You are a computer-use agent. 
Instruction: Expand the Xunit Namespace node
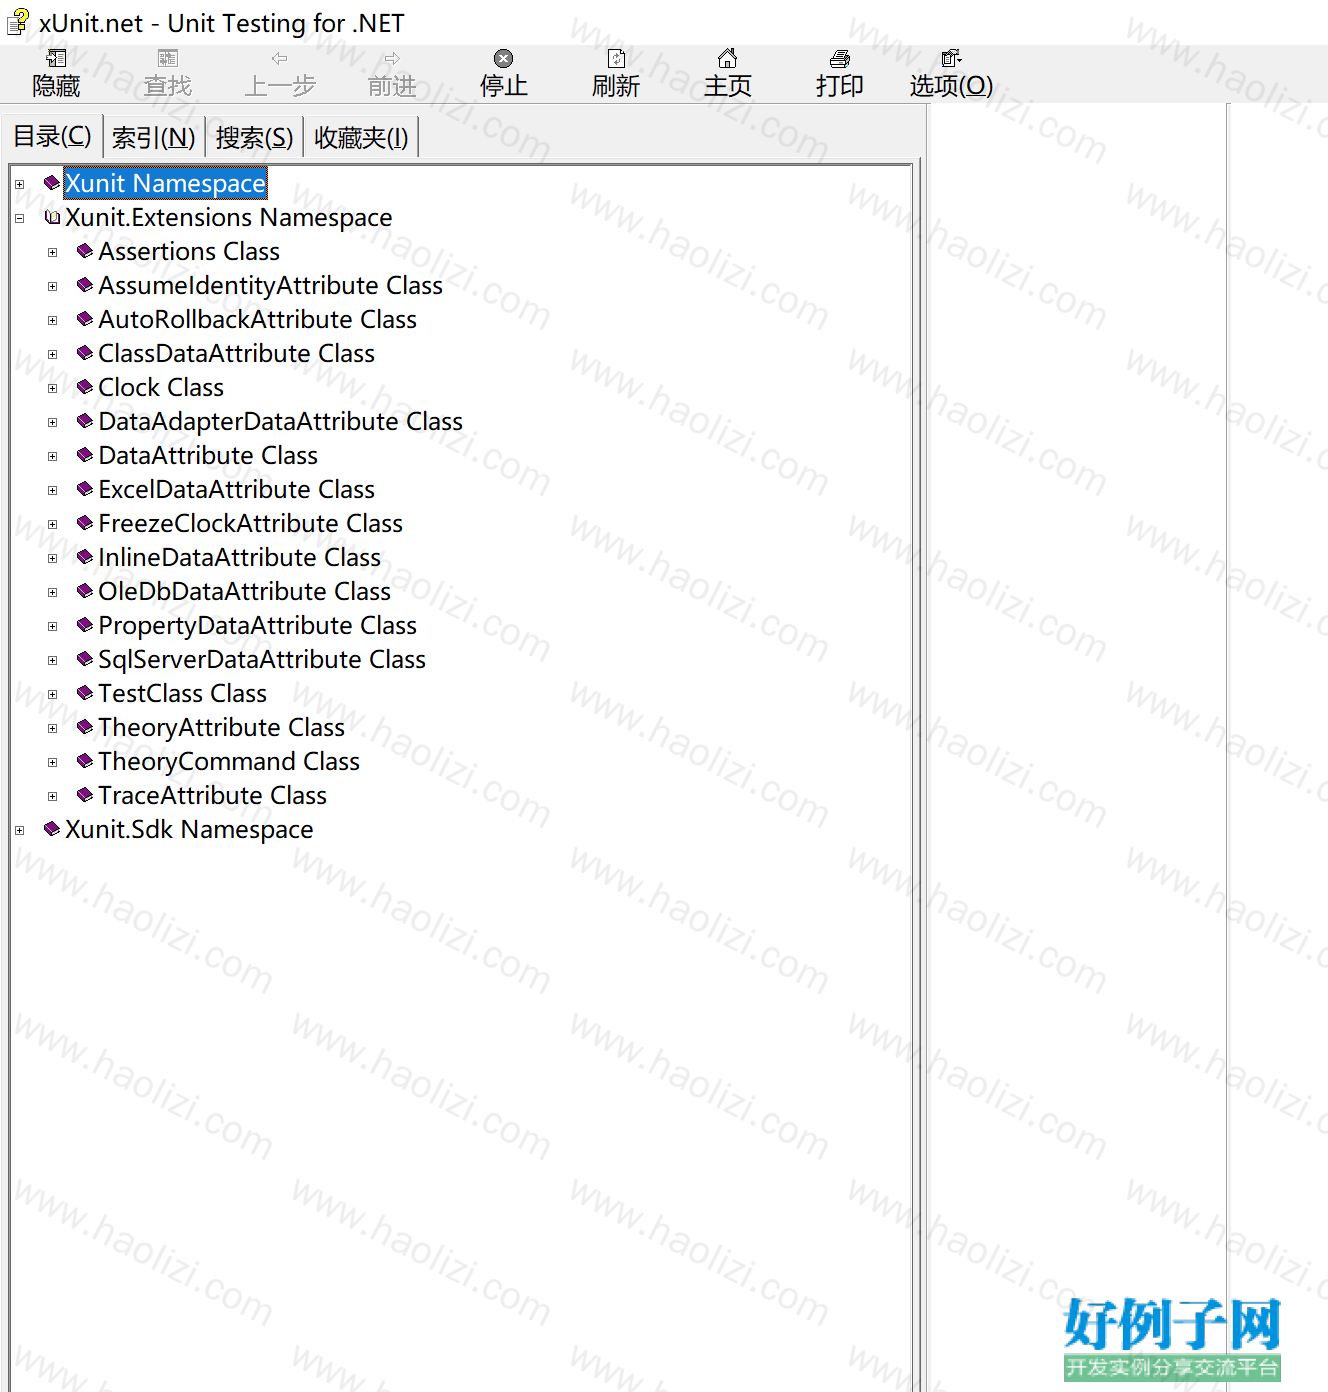19,185
